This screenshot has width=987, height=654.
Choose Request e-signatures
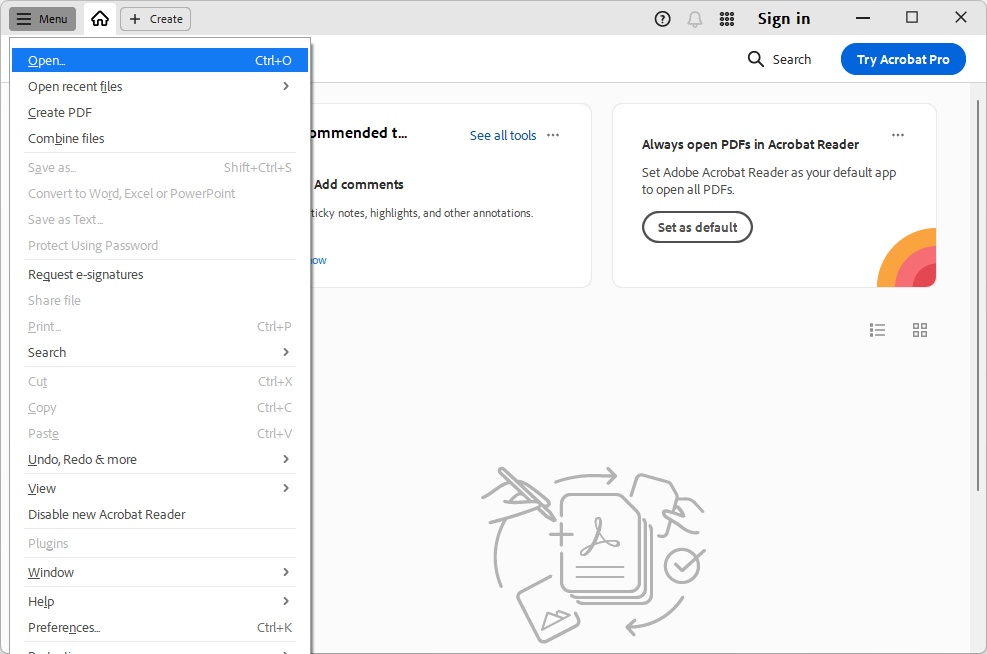pyautogui.click(x=85, y=274)
